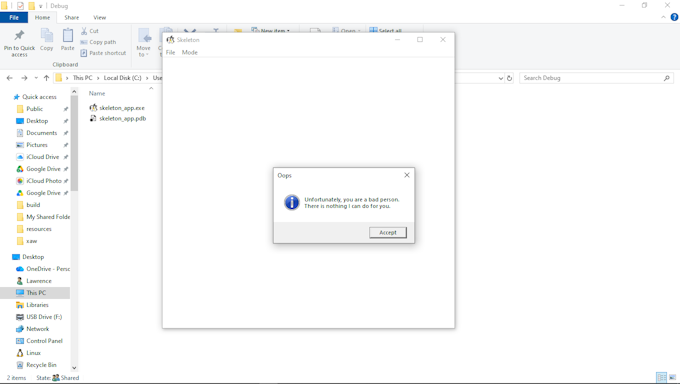Click the Name column header
This screenshot has width=680, height=384.
tap(97, 93)
